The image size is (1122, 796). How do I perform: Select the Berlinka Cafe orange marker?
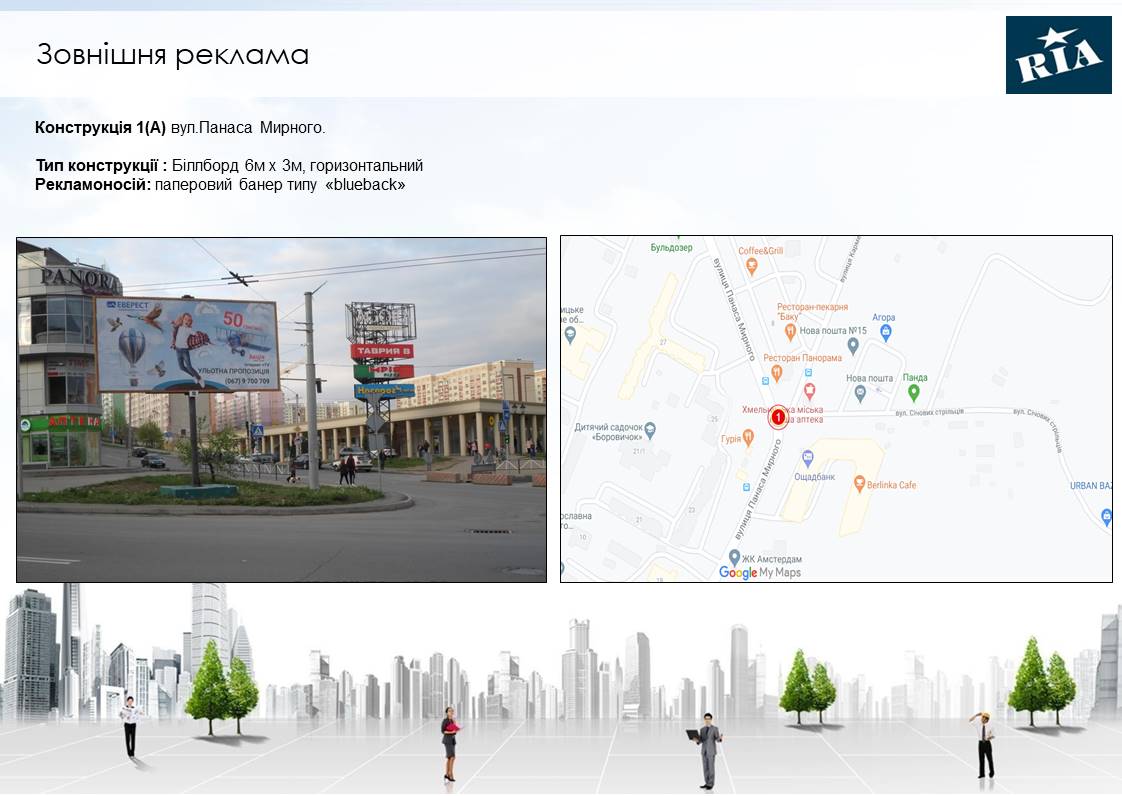(859, 484)
